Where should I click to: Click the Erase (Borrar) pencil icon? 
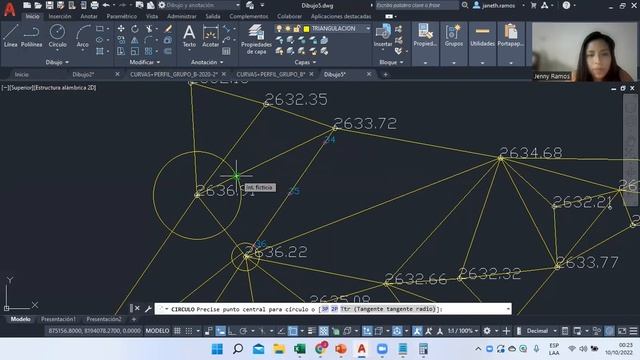pos(168,29)
